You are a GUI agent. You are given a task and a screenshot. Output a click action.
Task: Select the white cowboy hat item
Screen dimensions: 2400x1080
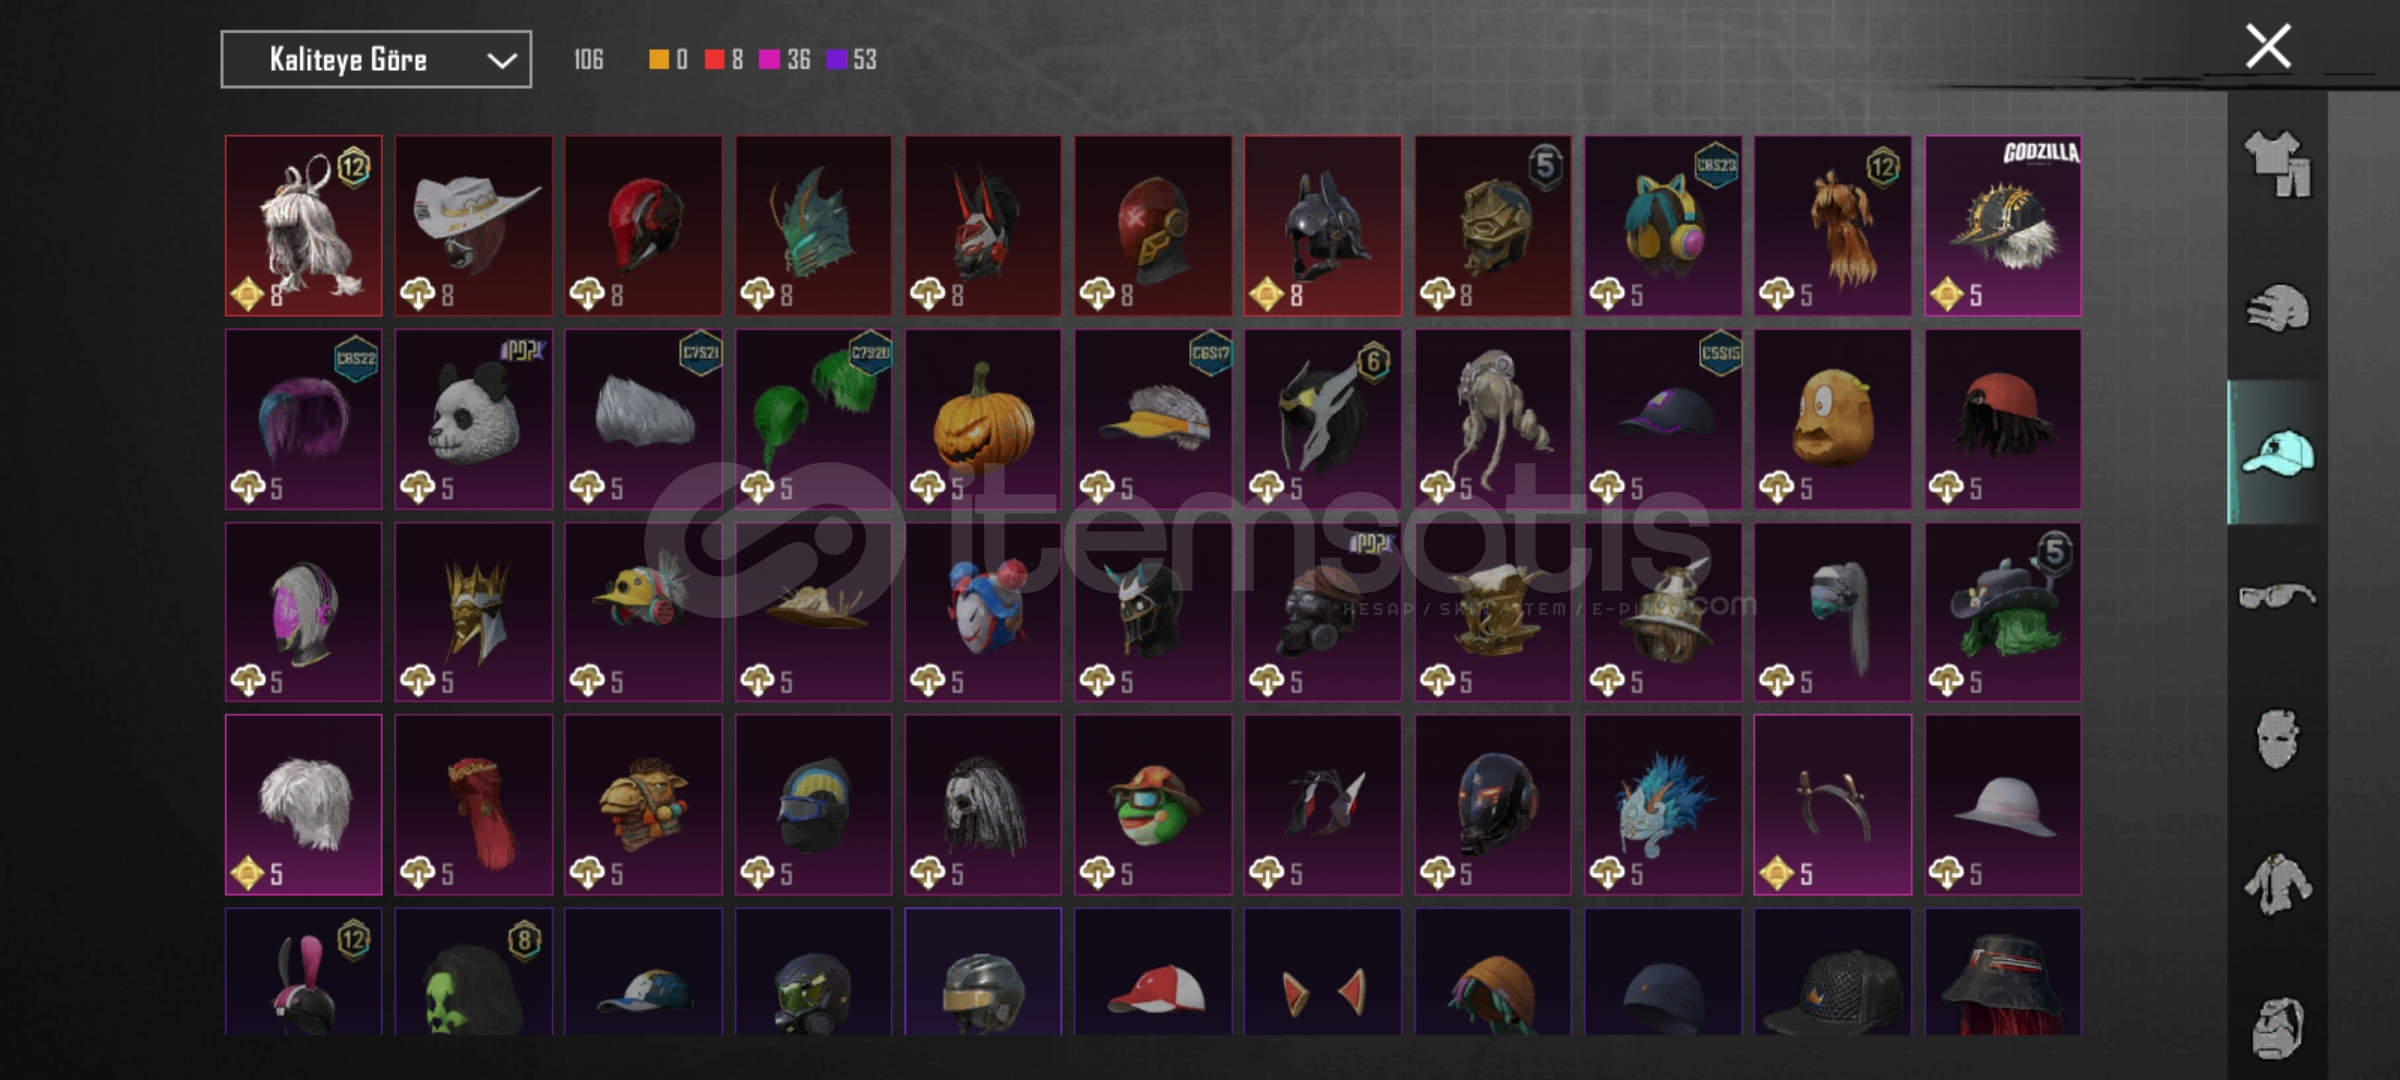473,226
